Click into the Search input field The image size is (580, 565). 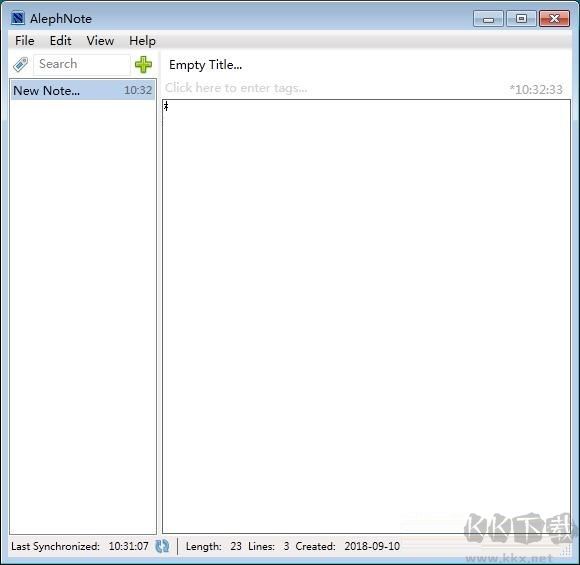[82, 64]
